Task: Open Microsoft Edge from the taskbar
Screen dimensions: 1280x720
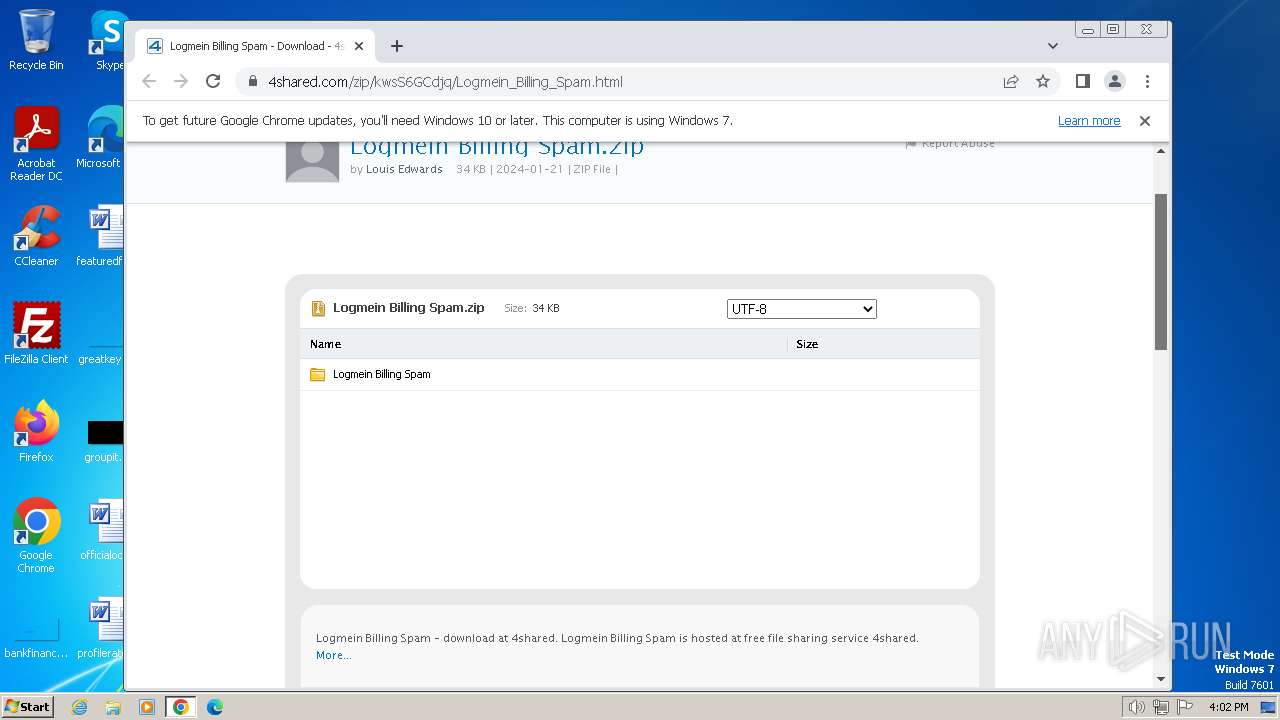Action: (214, 707)
